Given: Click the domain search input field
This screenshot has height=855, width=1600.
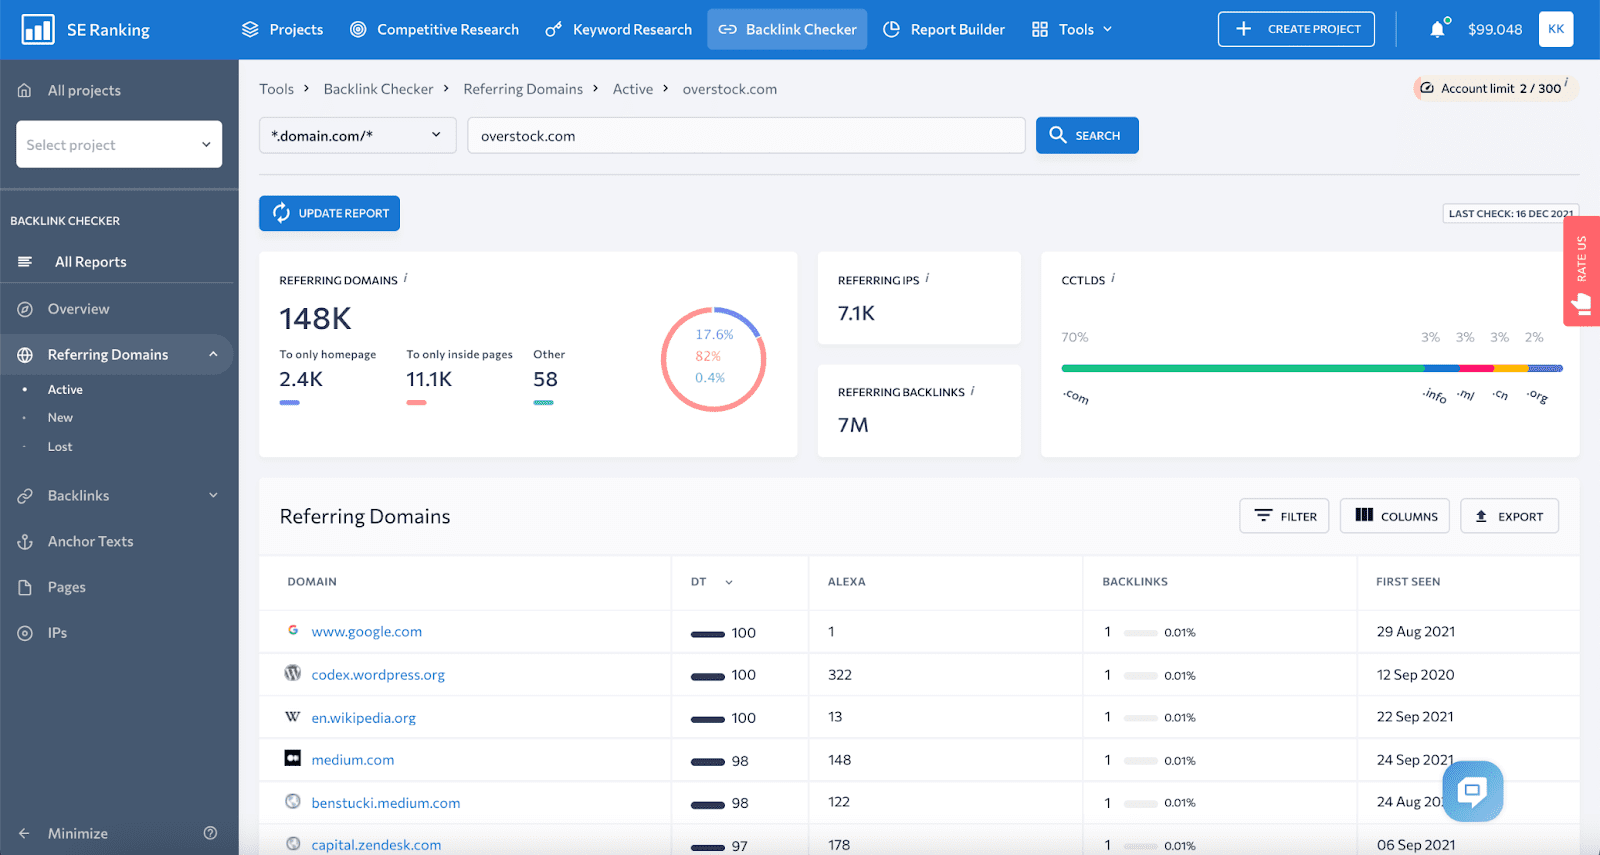Looking at the screenshot, I should point(746,135).
